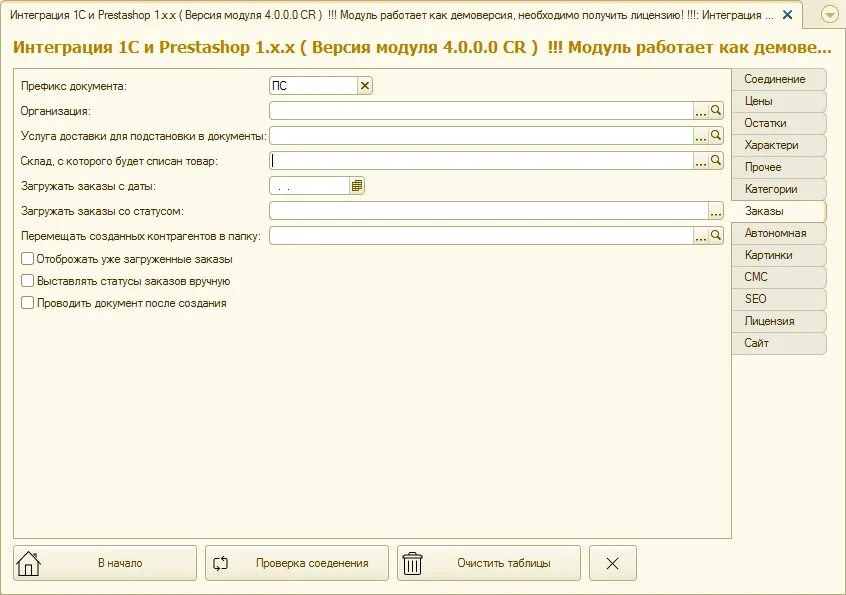Switch to the Автономная tab
Viewport: 846px width, 595px height.
pyautogui.click(x=779, y=233)
